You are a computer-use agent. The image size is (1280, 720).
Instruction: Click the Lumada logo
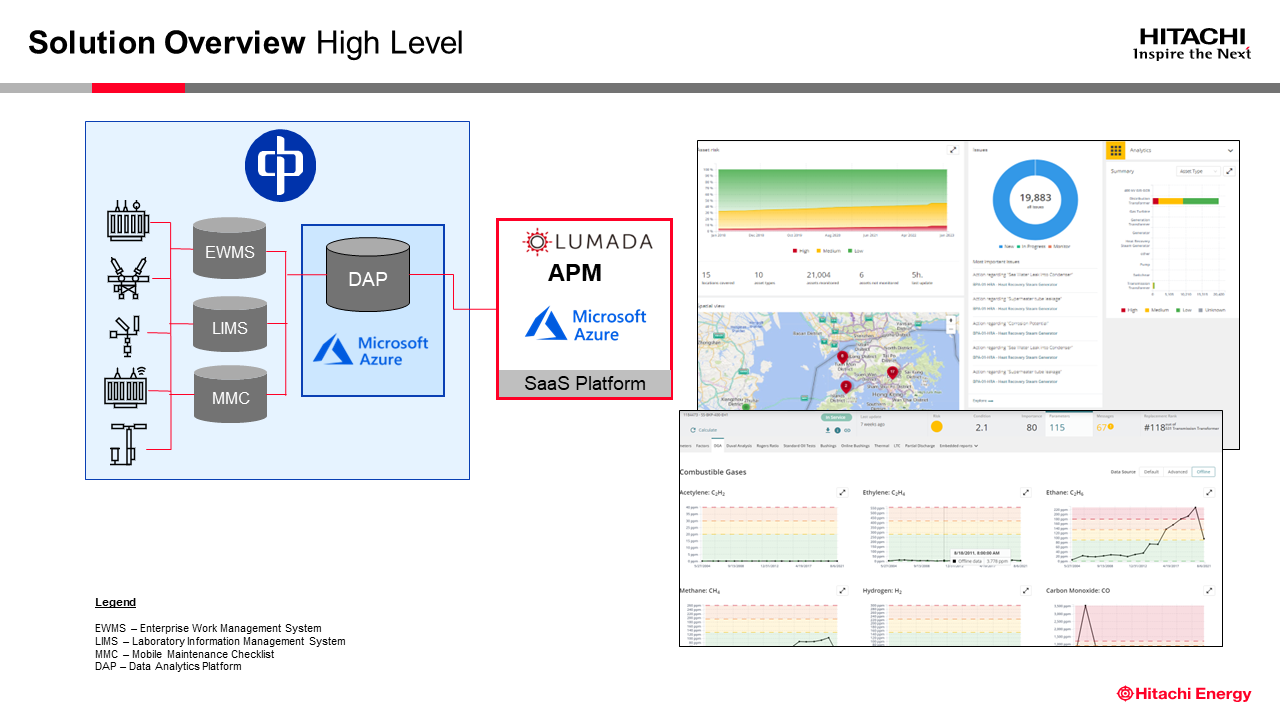point(587,241)
